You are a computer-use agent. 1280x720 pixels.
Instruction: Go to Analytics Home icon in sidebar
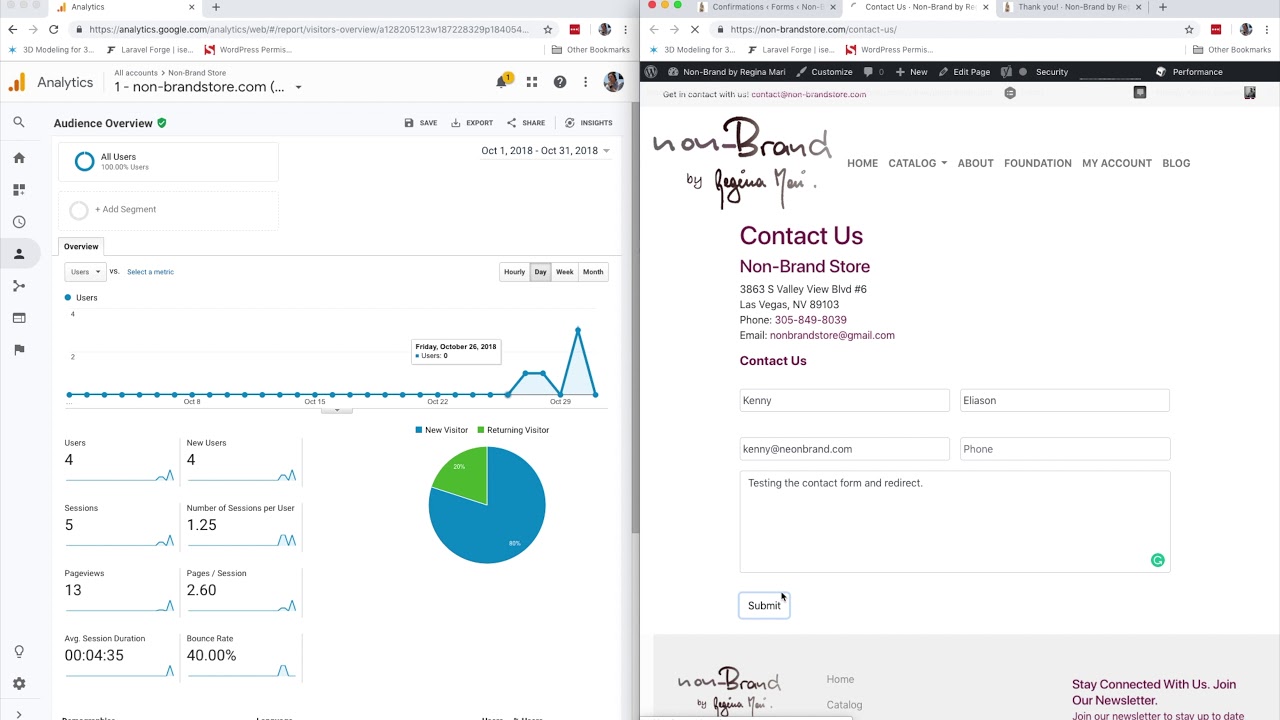point(18,158)
